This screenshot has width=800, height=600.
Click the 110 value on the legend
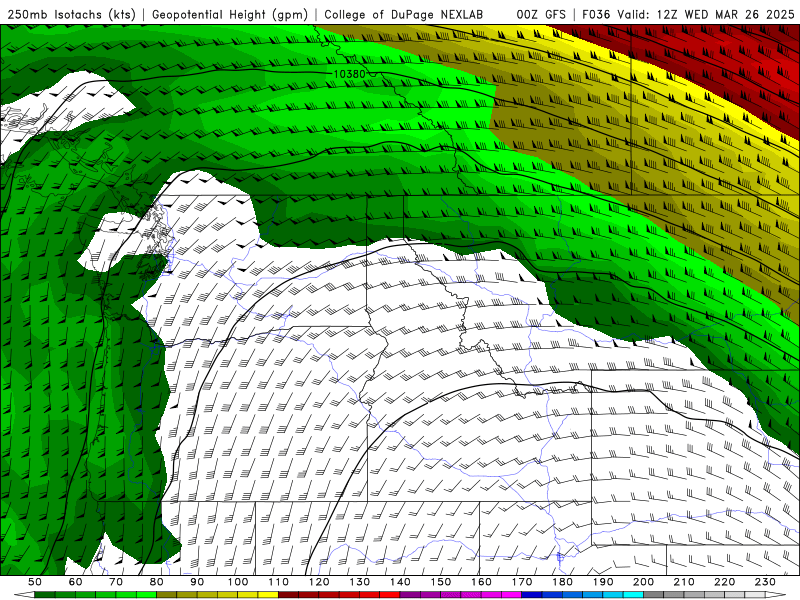(279, 582)
